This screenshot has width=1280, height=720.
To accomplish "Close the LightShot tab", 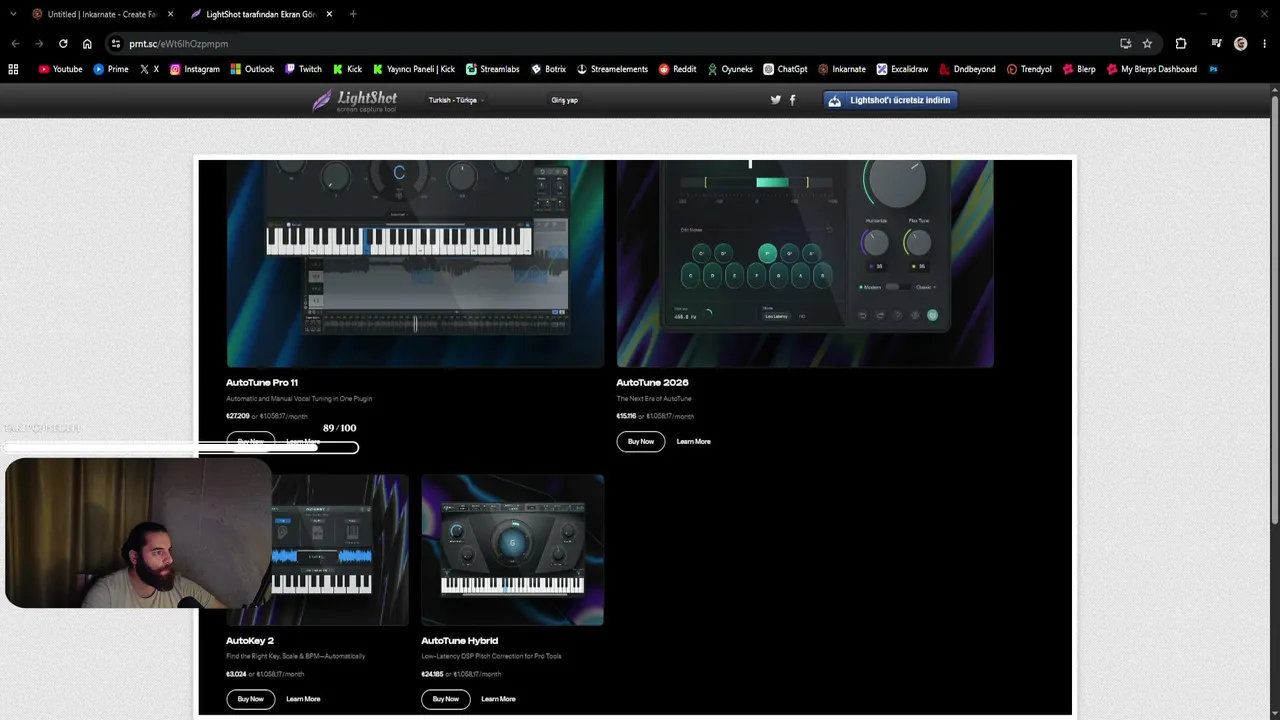I will coord(329,14).
